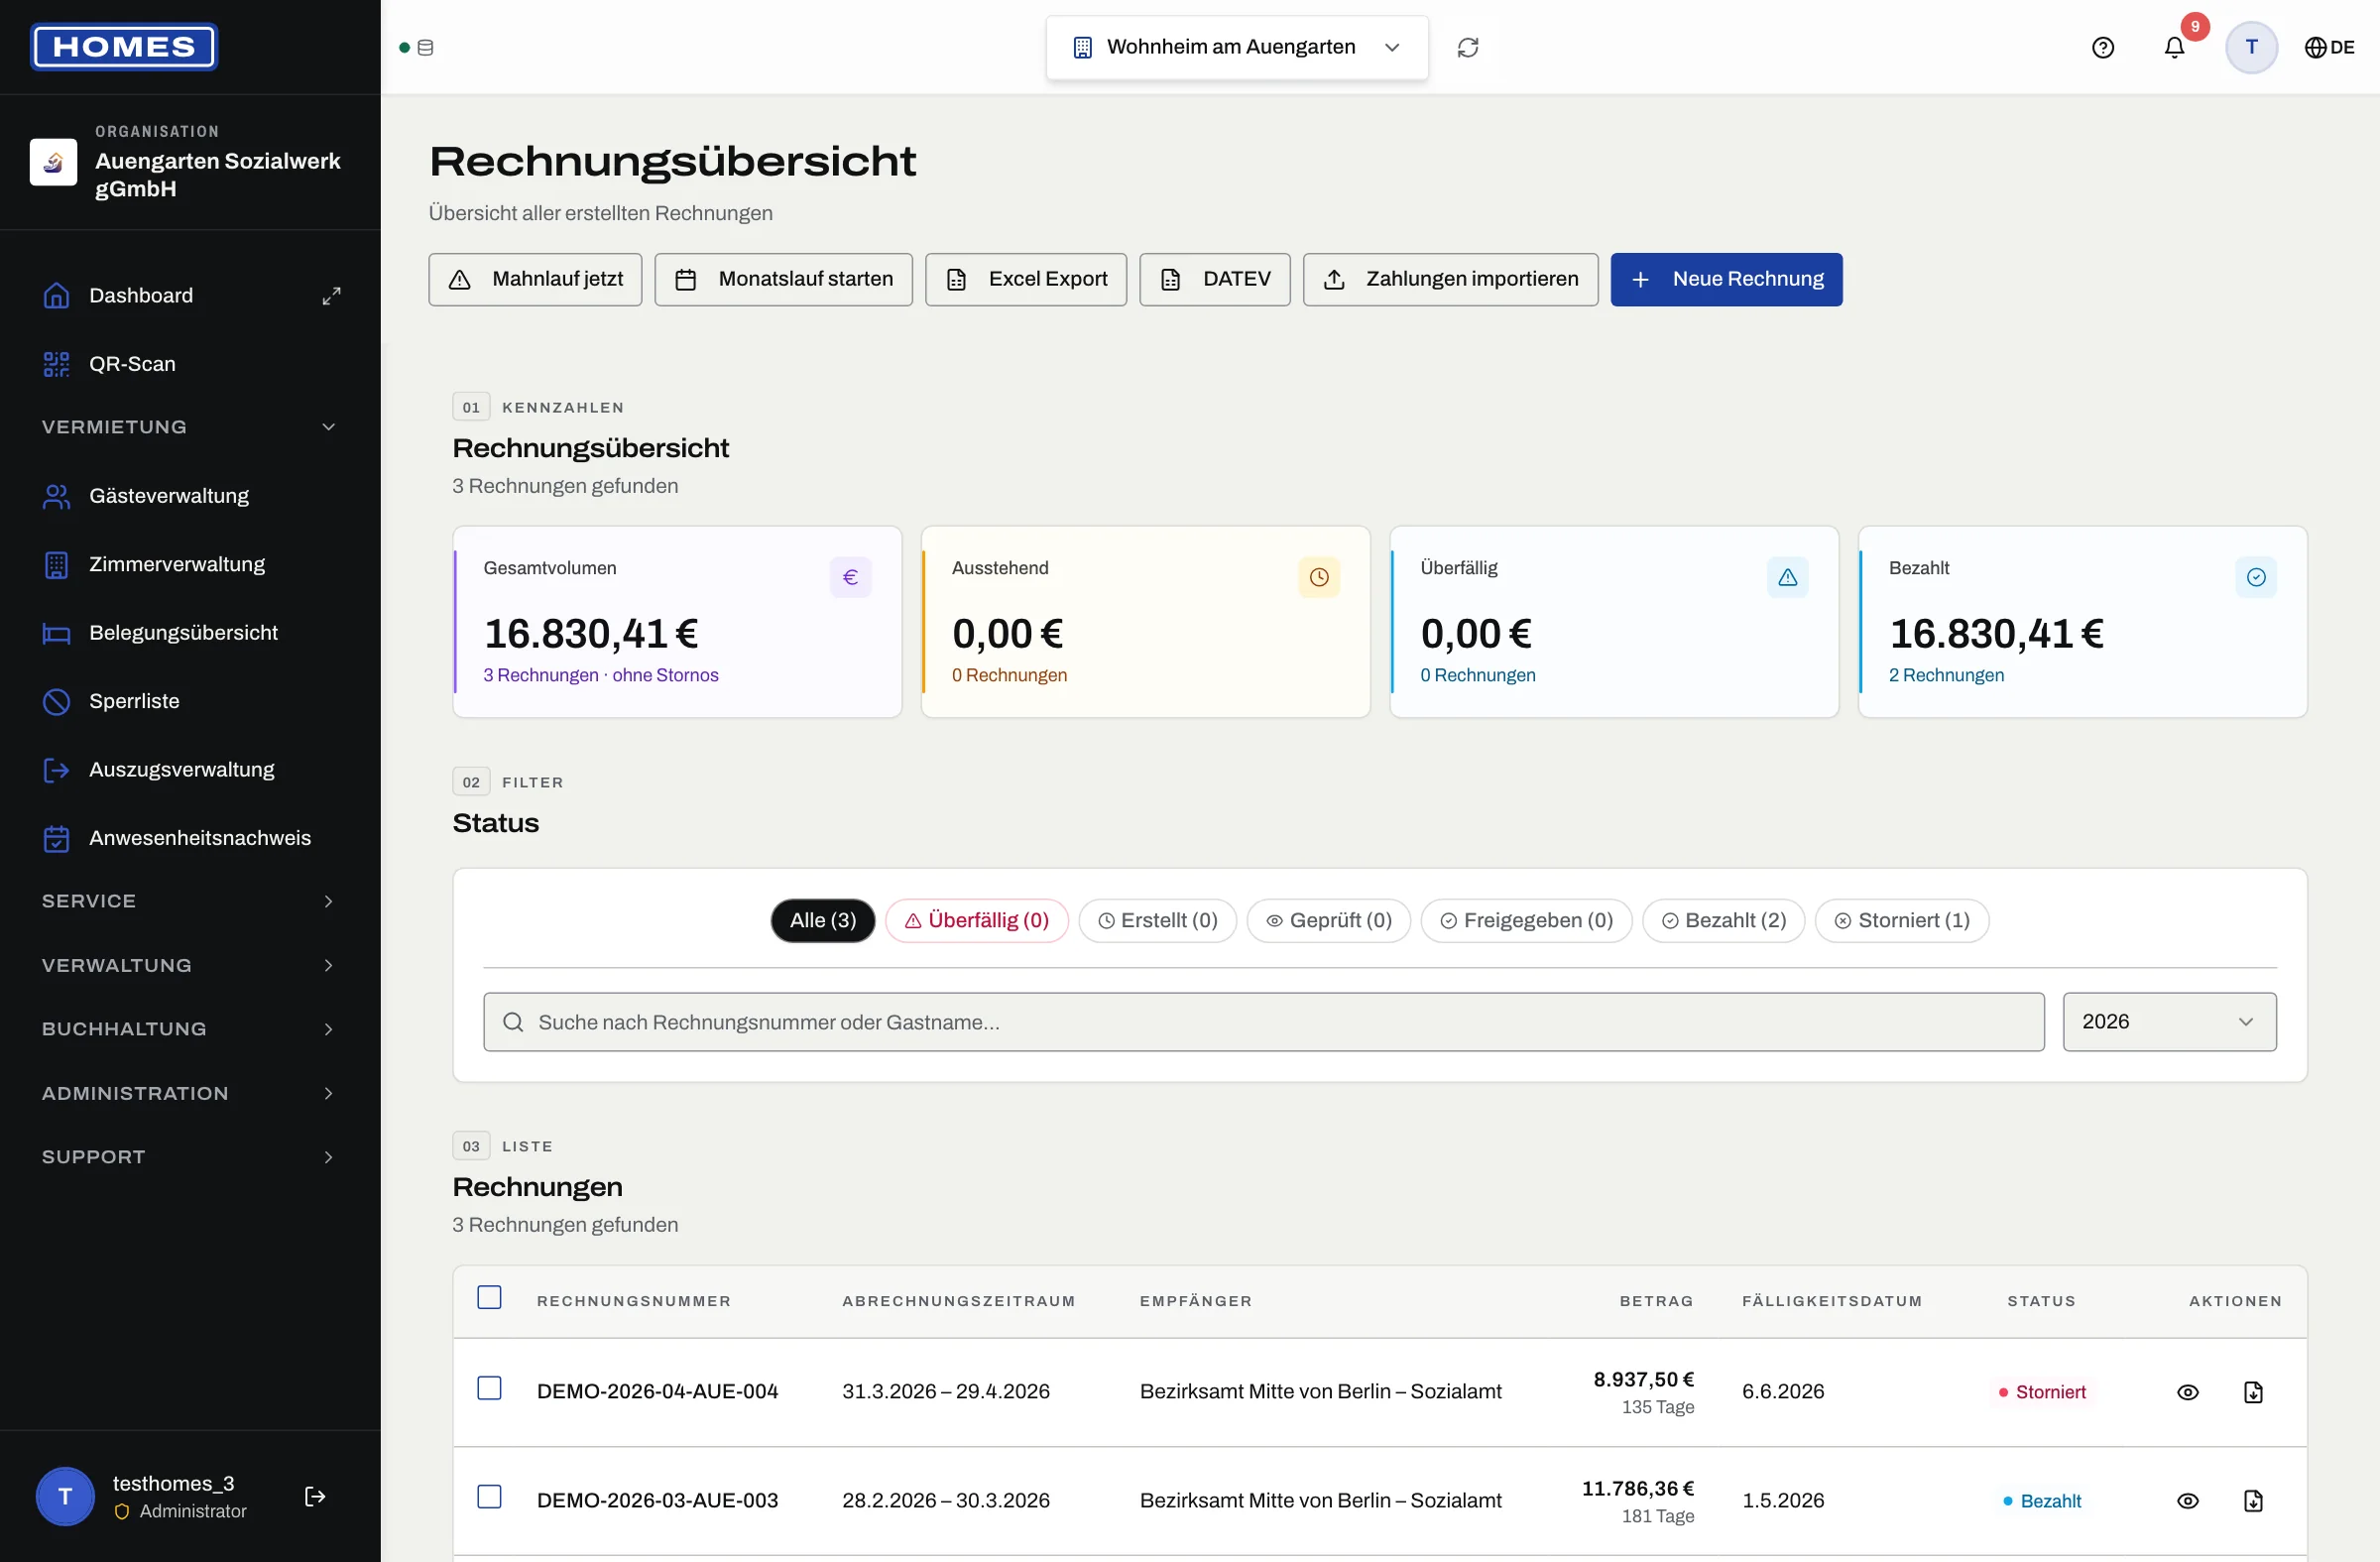Start Monatslauf starten

pyautogui.click(x=783, y=279)
